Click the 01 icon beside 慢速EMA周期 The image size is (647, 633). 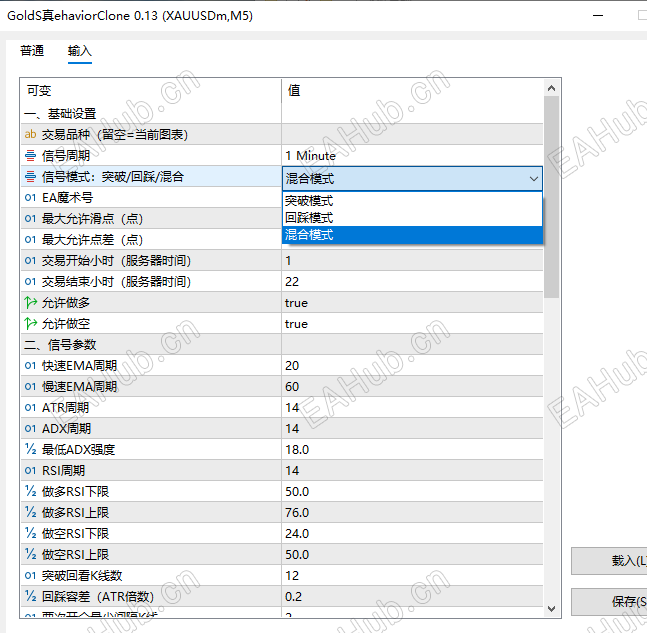tap(30, 387)
